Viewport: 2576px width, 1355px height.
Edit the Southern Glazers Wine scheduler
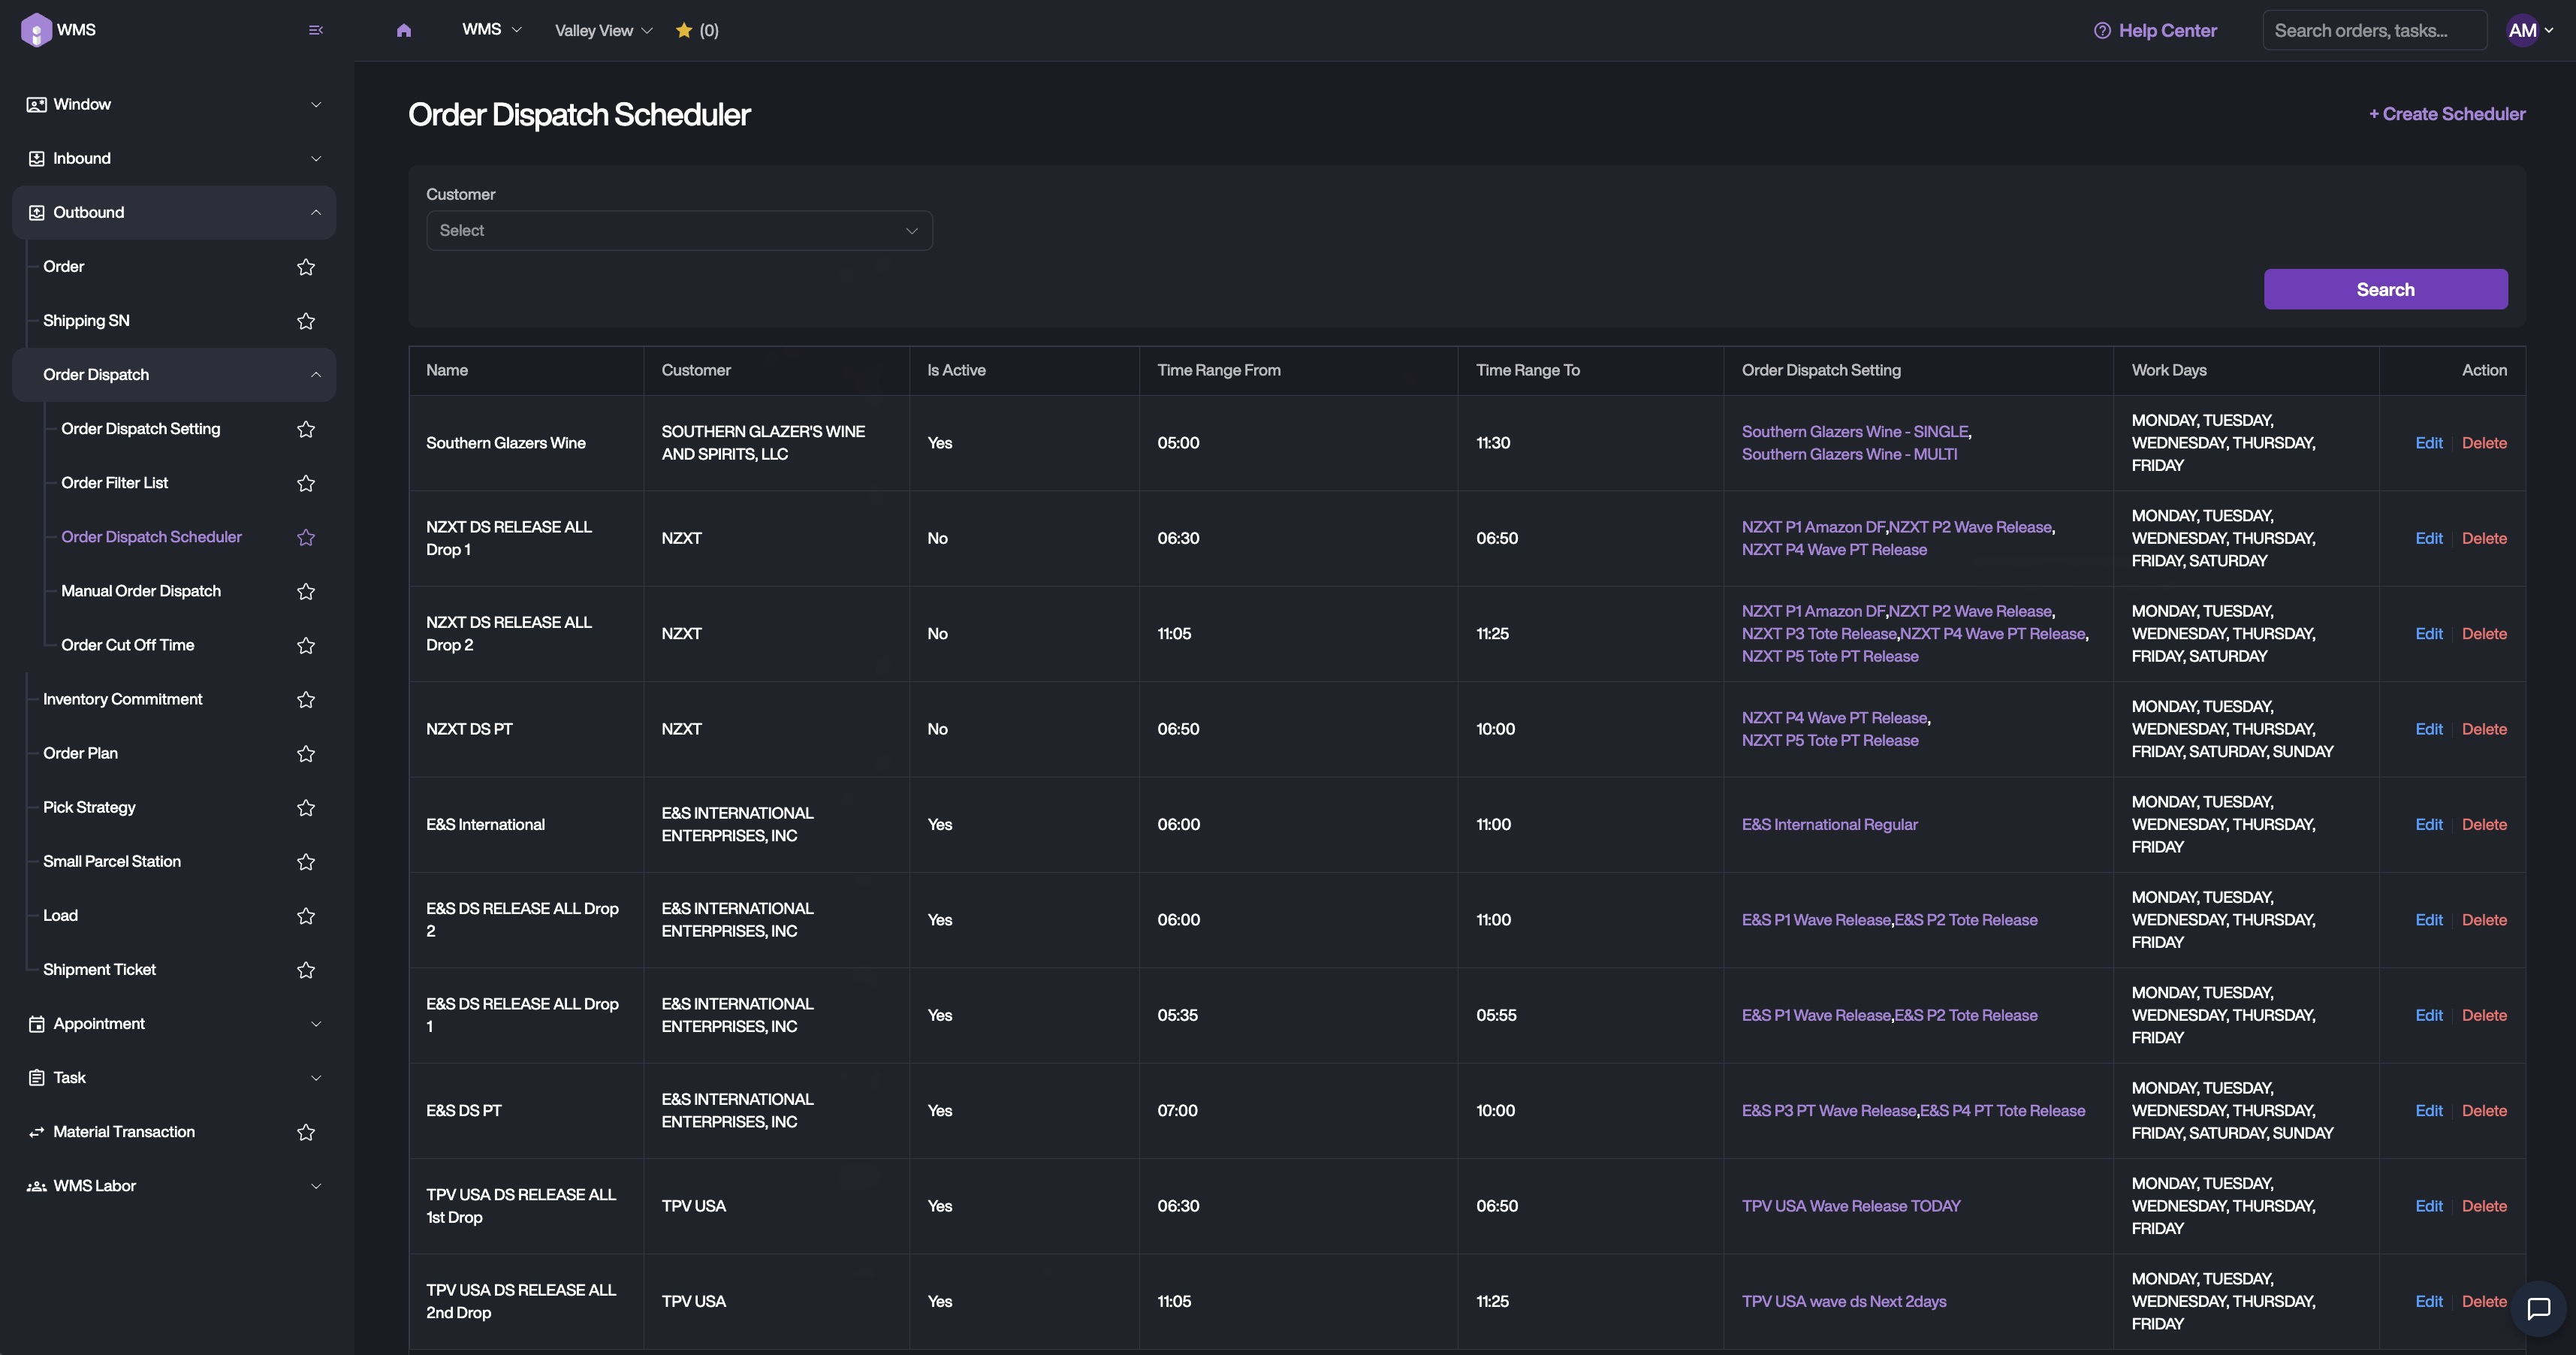2428,442
